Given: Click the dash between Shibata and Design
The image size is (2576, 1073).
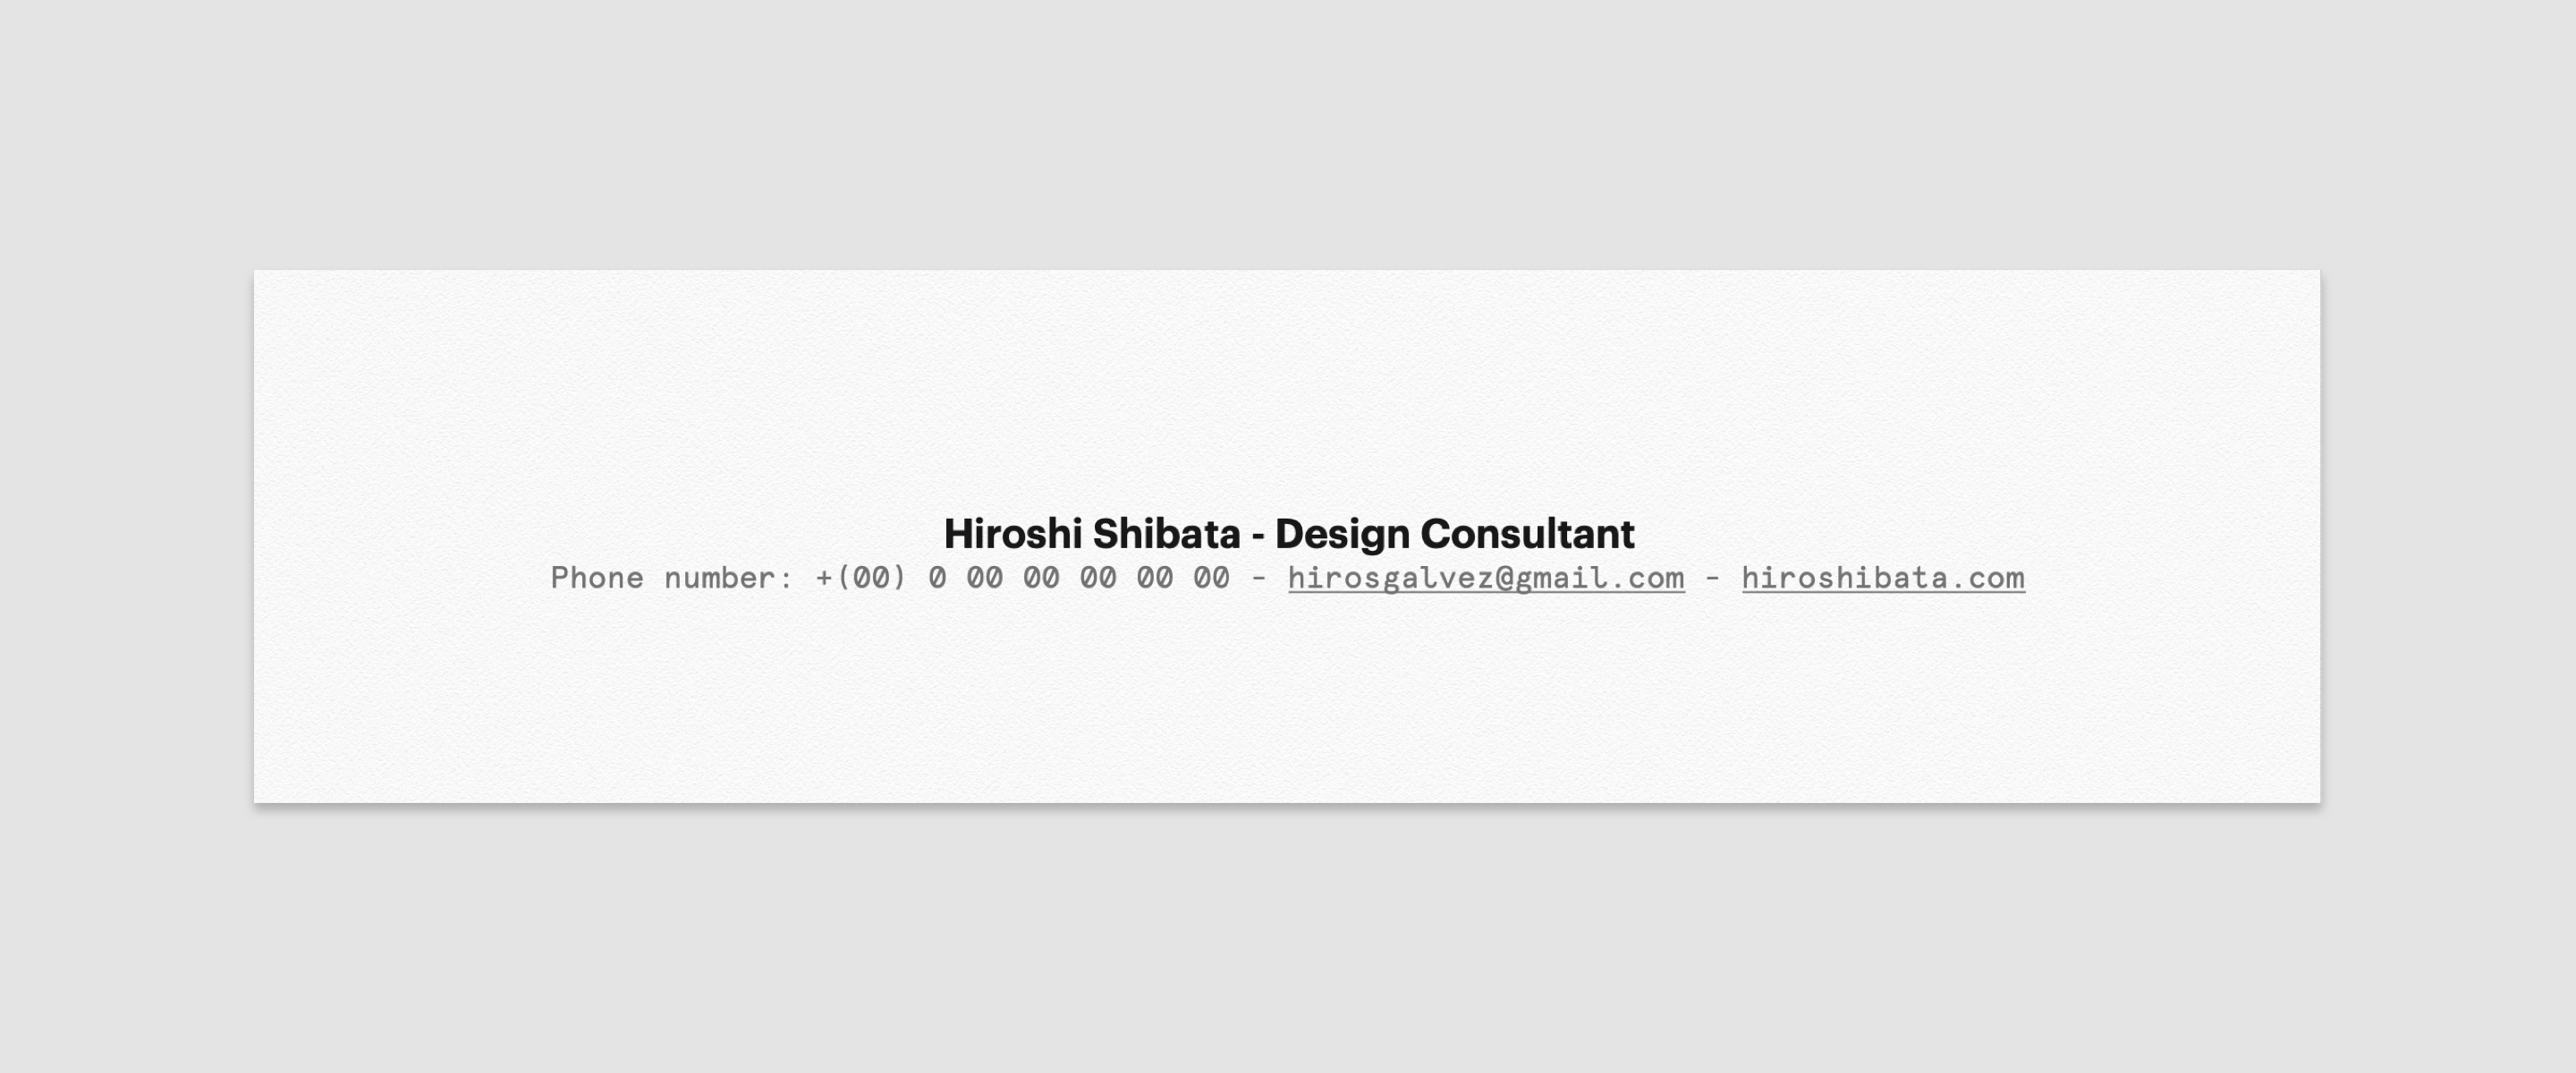Looking at the screenshot, I should (x=1258, y=536).
